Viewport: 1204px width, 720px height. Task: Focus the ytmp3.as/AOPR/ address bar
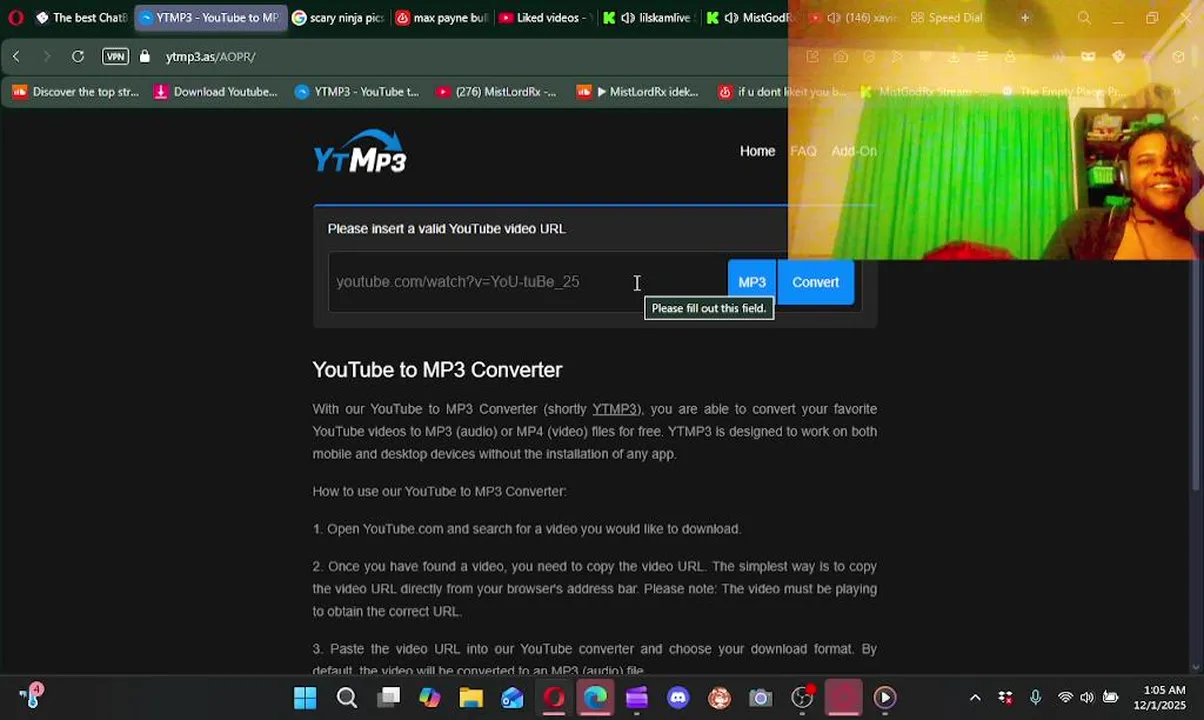[210, 56]
